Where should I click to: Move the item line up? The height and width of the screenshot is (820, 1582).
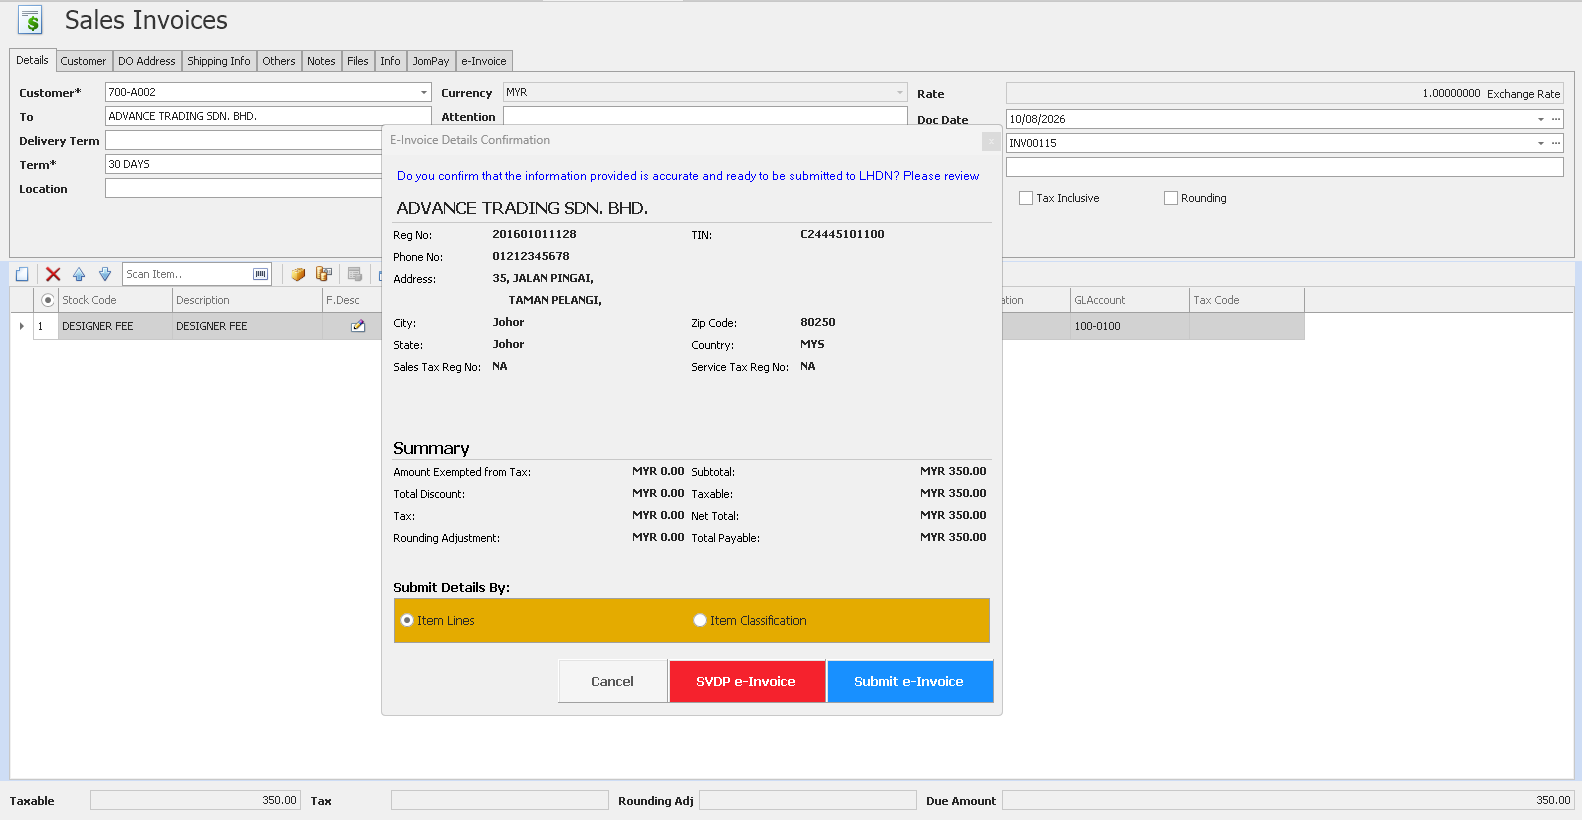[x=79, y=274]
